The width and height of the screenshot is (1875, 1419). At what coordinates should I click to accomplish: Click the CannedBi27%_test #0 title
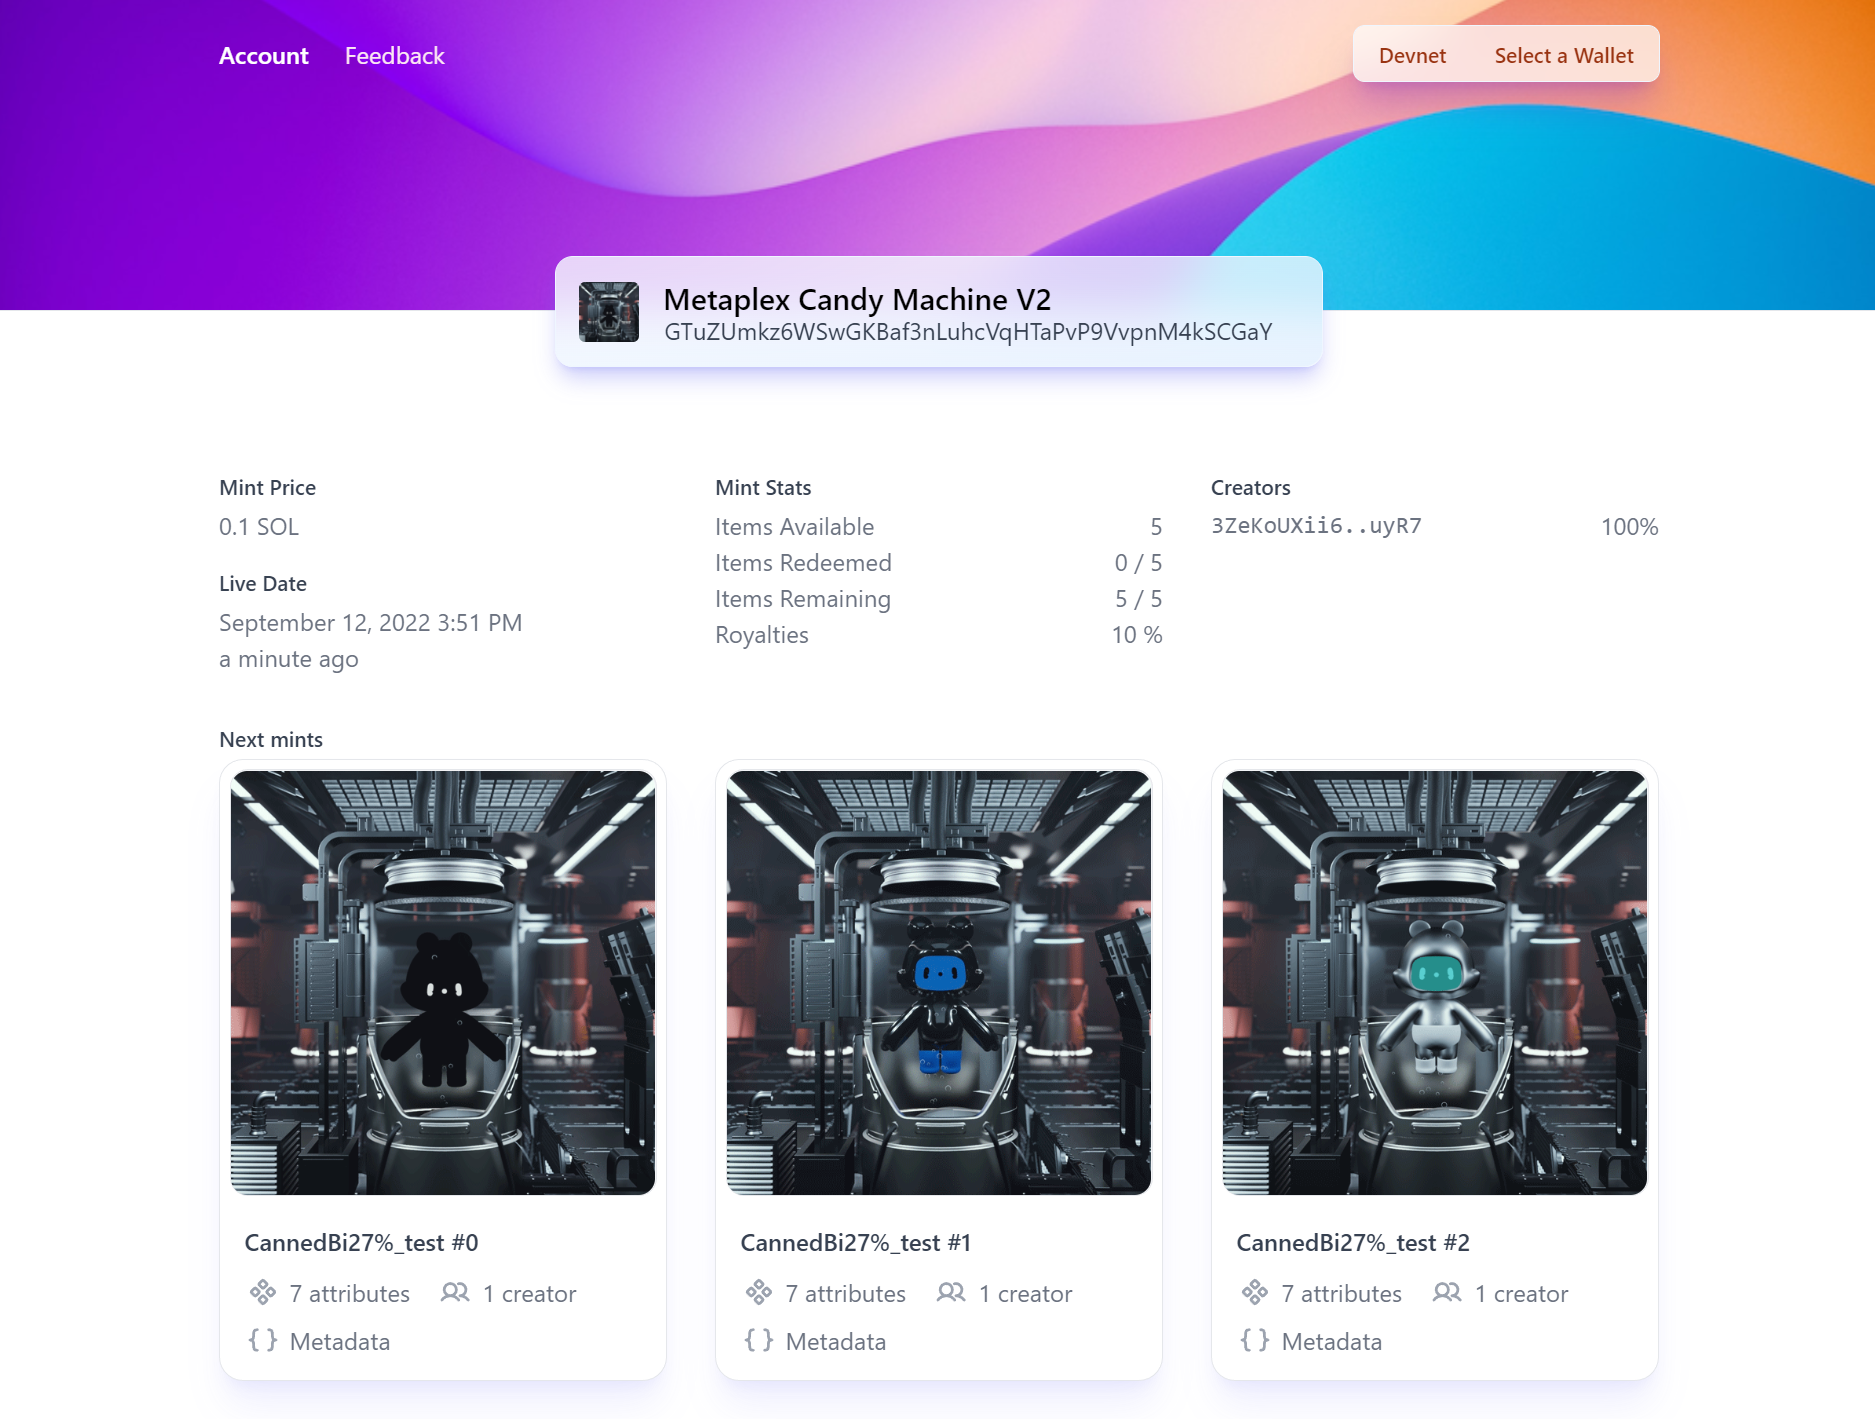click(x=361, y=1243)
